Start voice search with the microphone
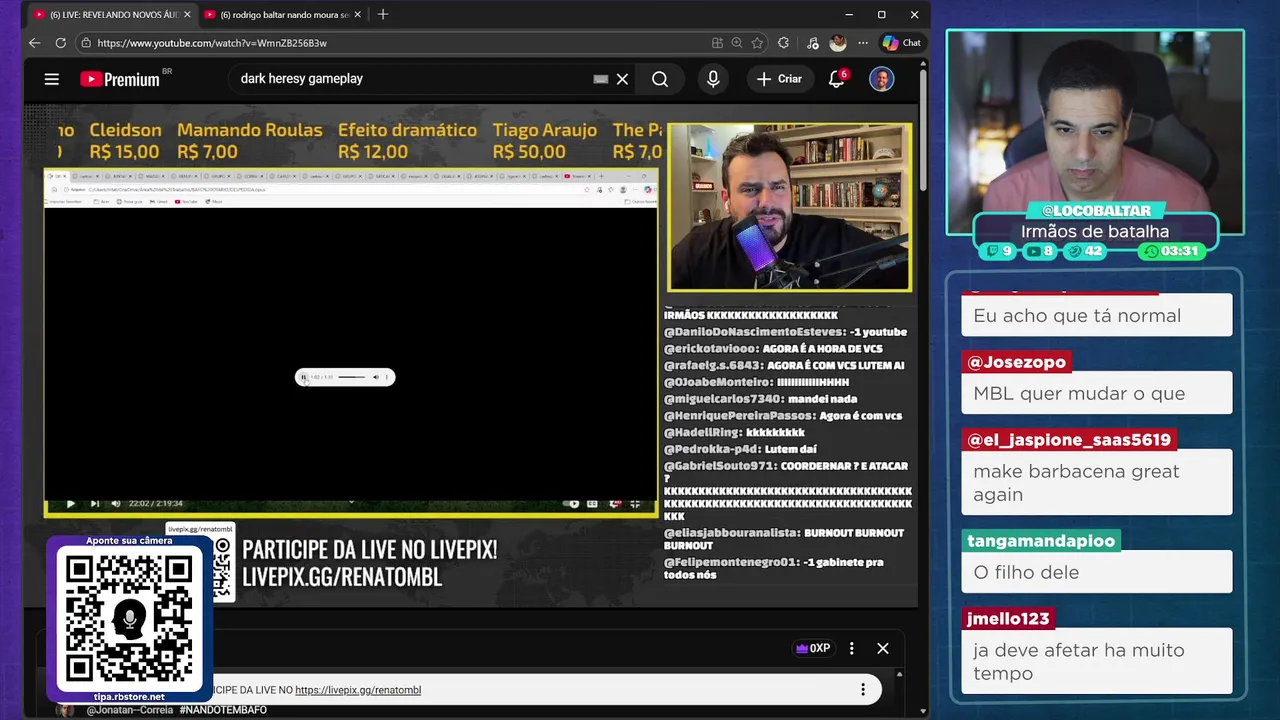 pos(713,79)
